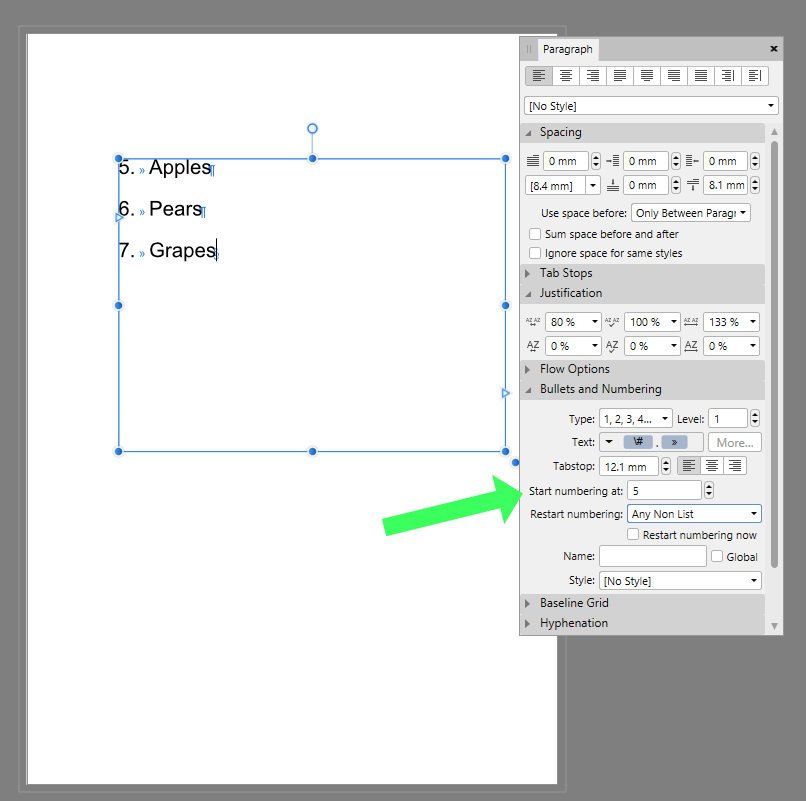Click the numbering Name input field
806x801 pixels.
[x=652, y=556]
